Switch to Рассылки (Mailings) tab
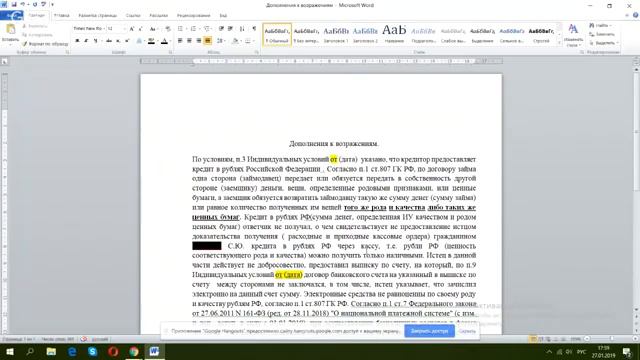 [158, 16]
